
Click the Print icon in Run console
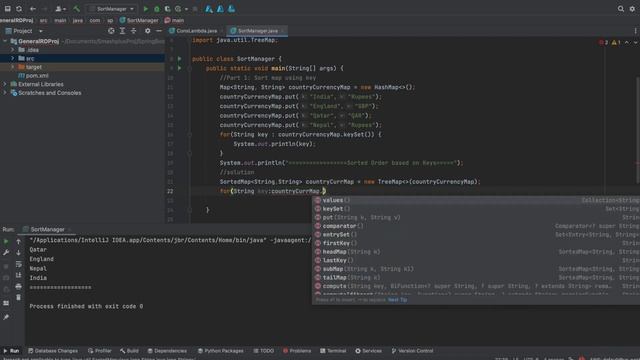18,287
